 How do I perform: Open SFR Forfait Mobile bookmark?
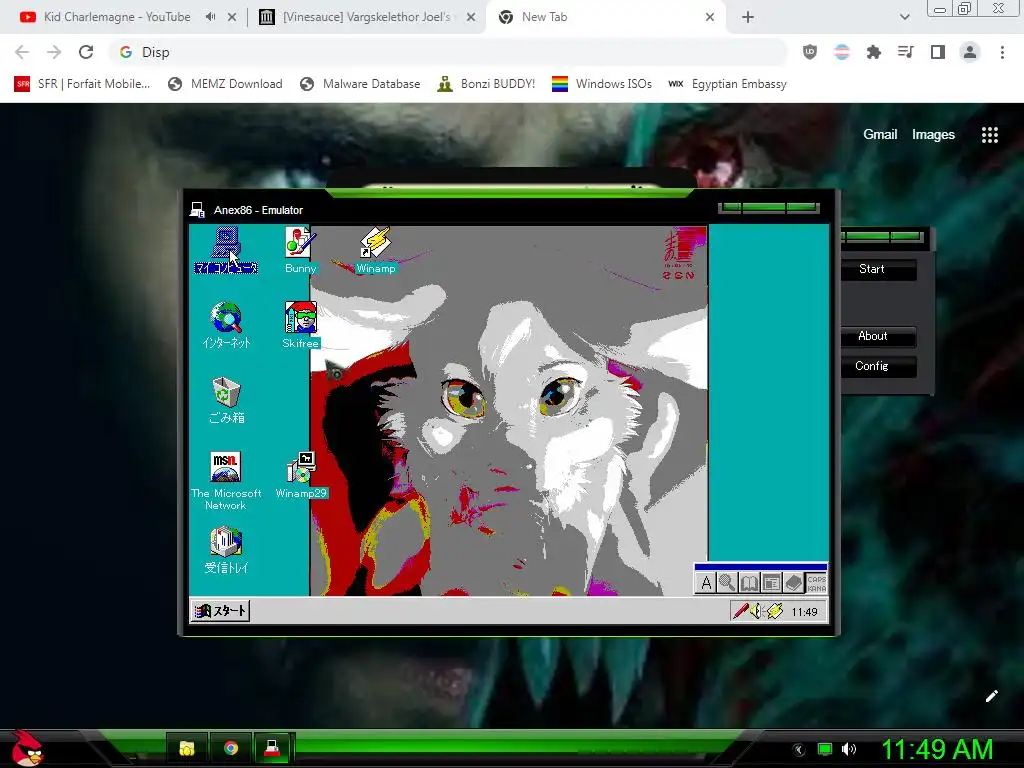[82, 84]
